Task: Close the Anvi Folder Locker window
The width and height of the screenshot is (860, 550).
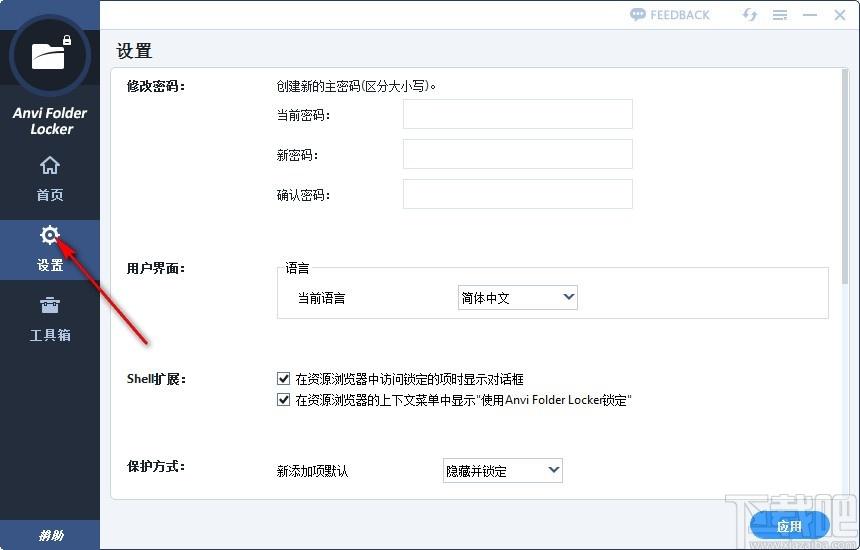Action: (840, 15)
